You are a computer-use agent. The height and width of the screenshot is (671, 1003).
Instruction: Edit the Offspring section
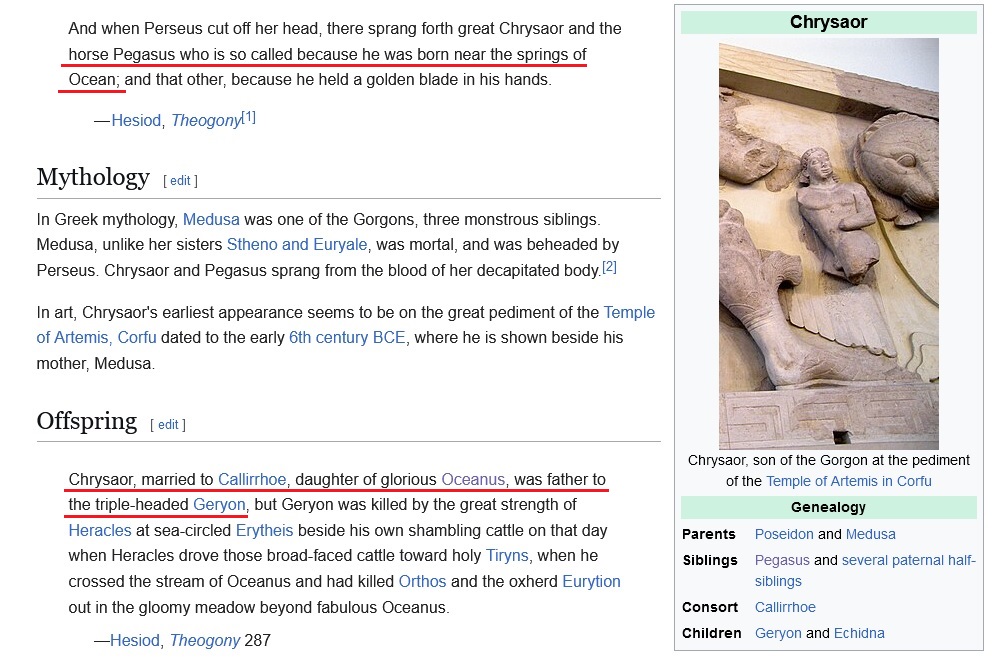pyautogui.click(x=168, y=424)
